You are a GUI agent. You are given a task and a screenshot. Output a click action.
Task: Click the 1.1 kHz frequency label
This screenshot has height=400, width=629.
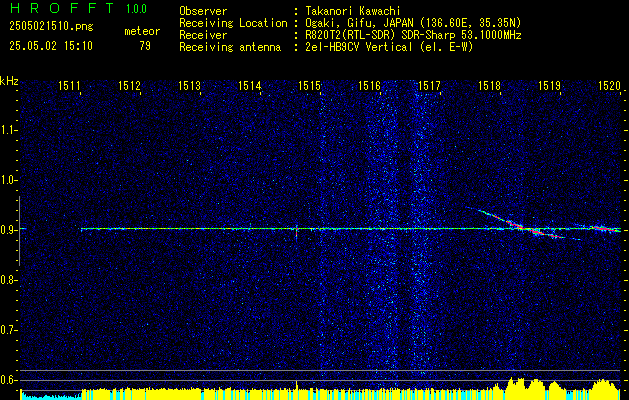(7, 130)
